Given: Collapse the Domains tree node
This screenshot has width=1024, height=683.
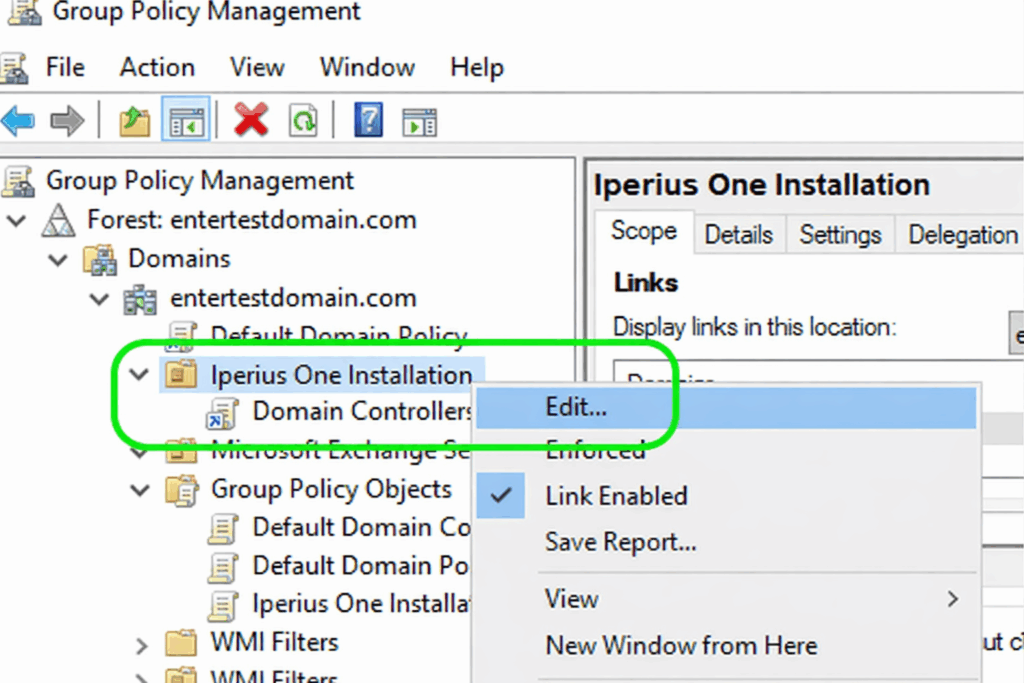Looking at the screenshot, I should click(x=58, y=260).
